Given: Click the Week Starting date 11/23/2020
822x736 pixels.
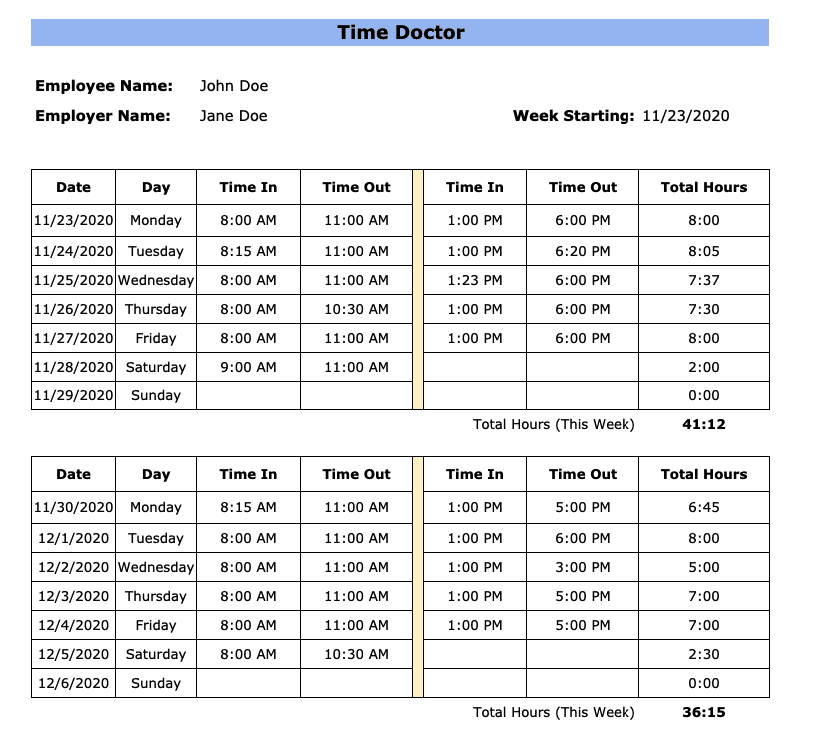Looking at the screenshot, I should (x=685, y=116).
